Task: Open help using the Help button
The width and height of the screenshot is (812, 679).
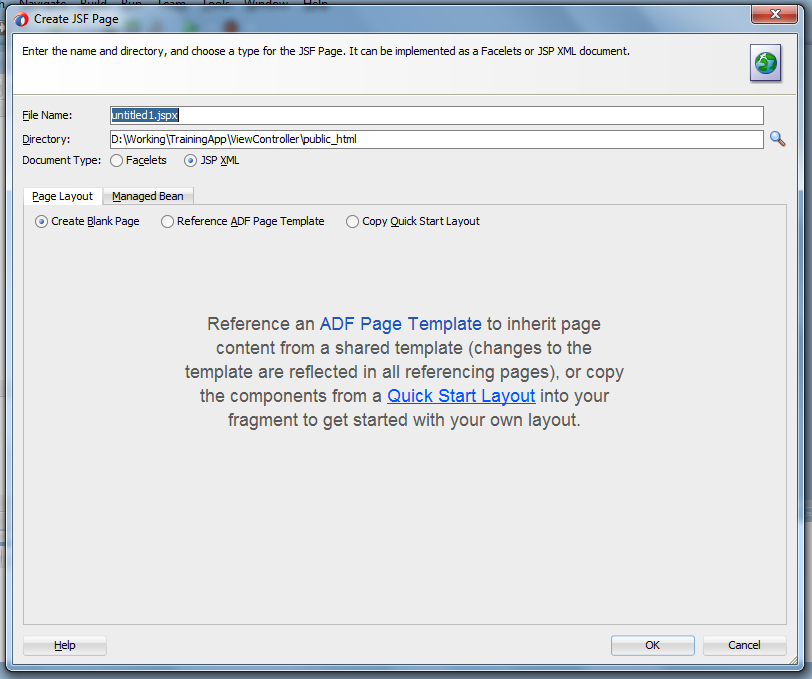Action: (64, 645)
